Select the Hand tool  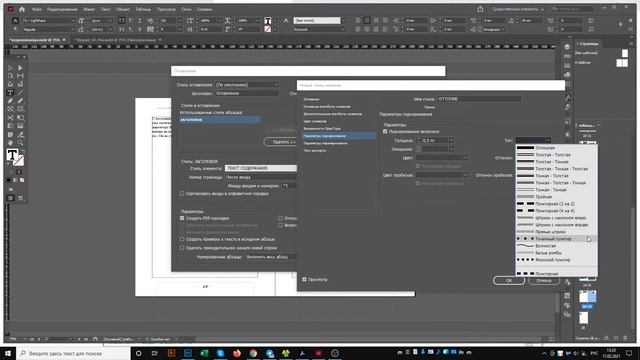(x=11, y=142)
